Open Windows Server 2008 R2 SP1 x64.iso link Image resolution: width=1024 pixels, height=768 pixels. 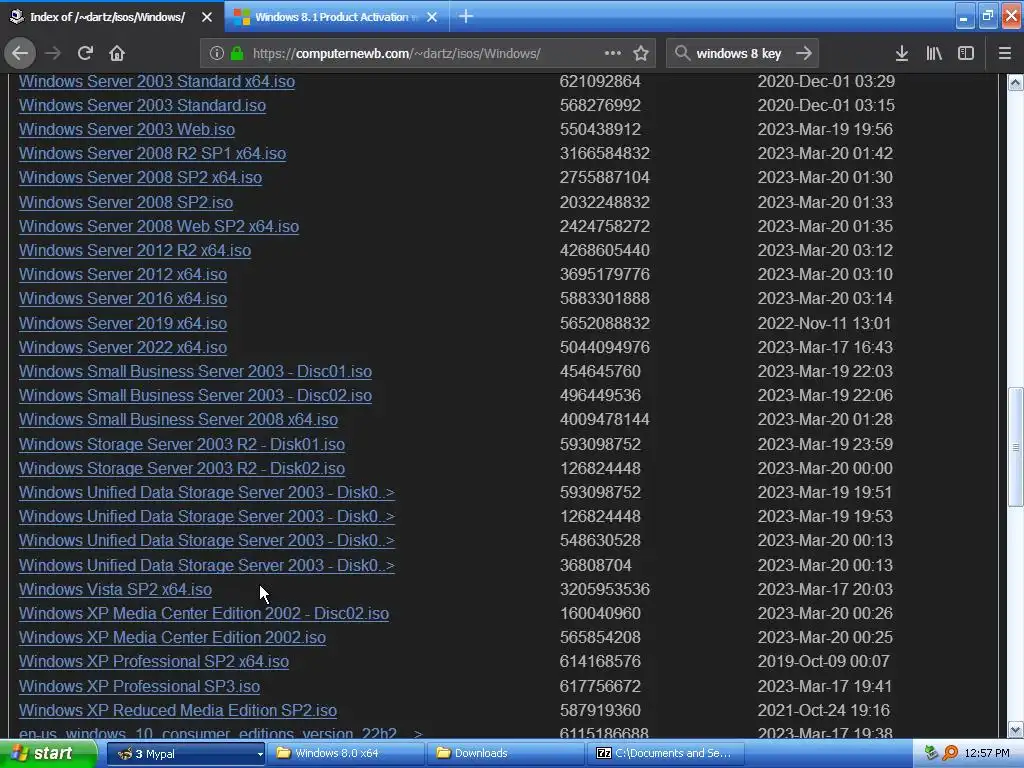(152, 153)
